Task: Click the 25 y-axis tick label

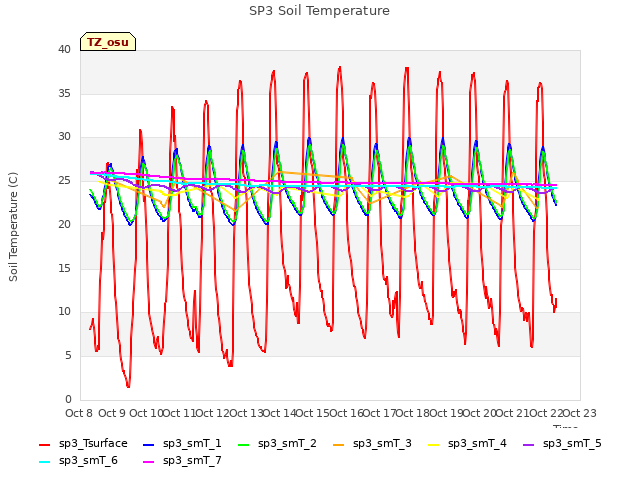Action: click(64, 181)
